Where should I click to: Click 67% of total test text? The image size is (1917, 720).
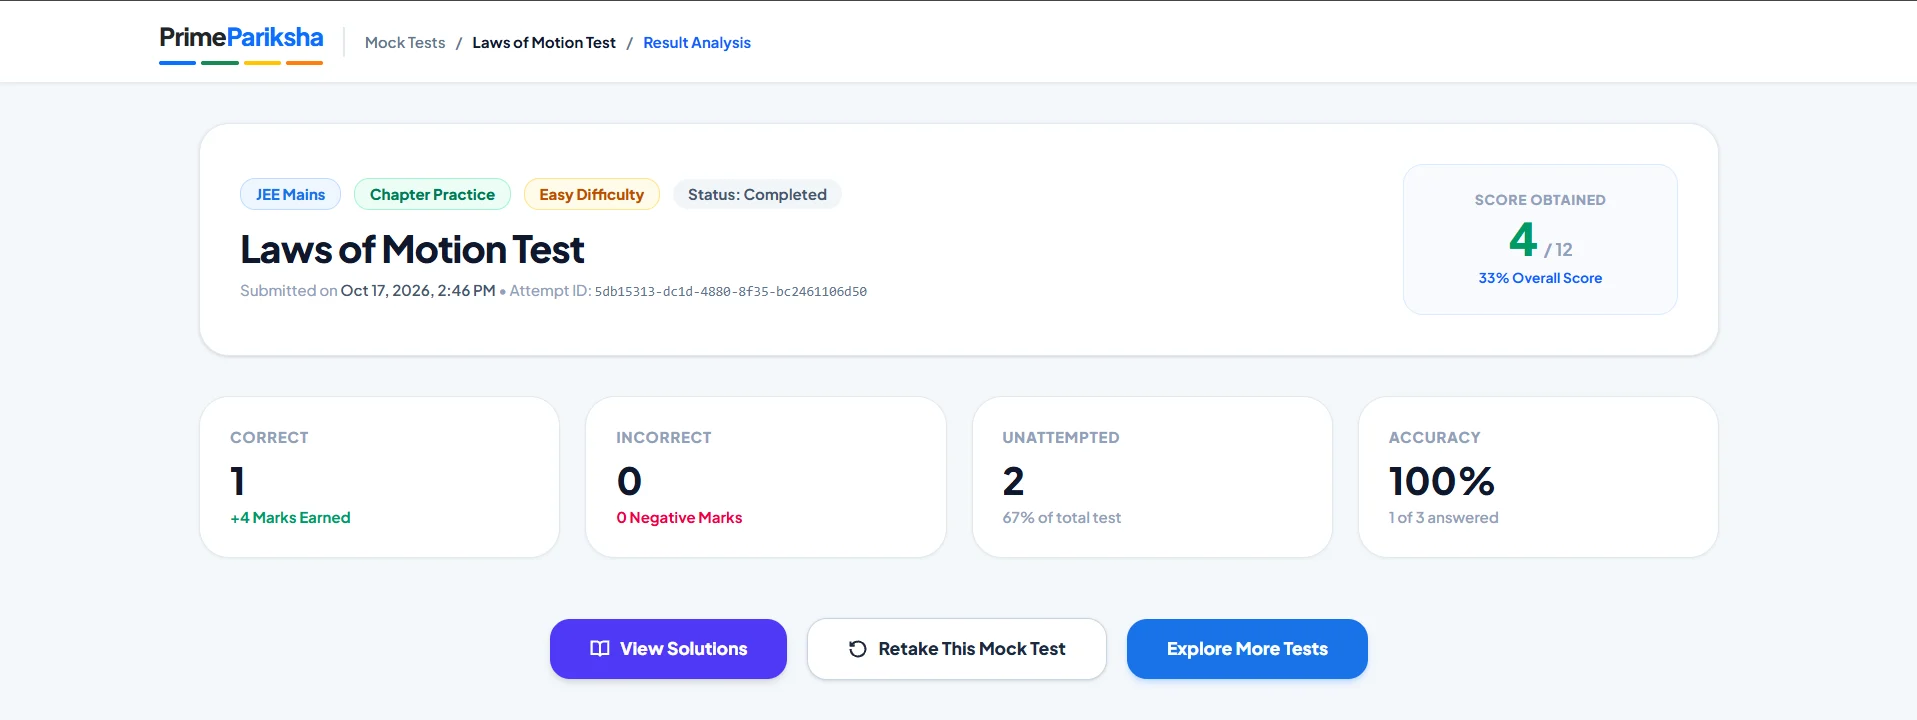click(1062, 518)
